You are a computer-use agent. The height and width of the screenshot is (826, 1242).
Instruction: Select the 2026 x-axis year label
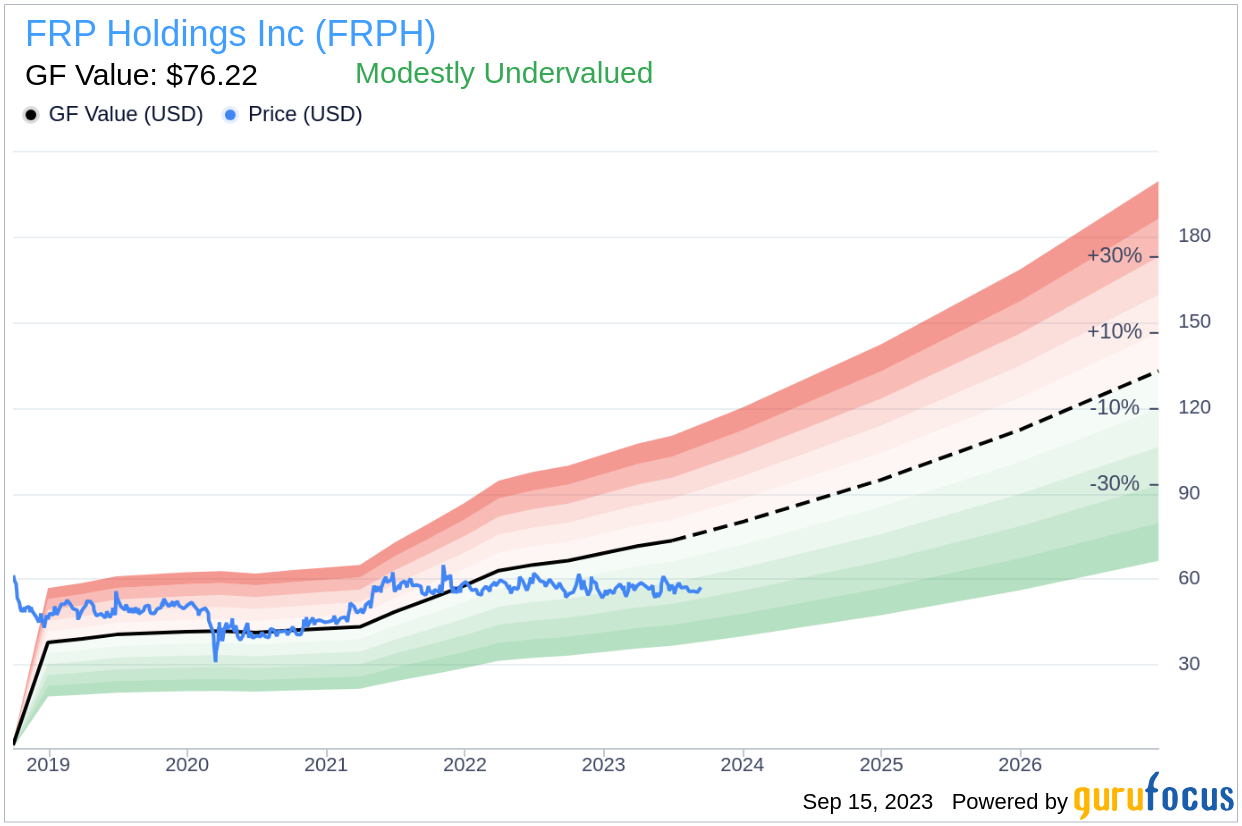1020,765
